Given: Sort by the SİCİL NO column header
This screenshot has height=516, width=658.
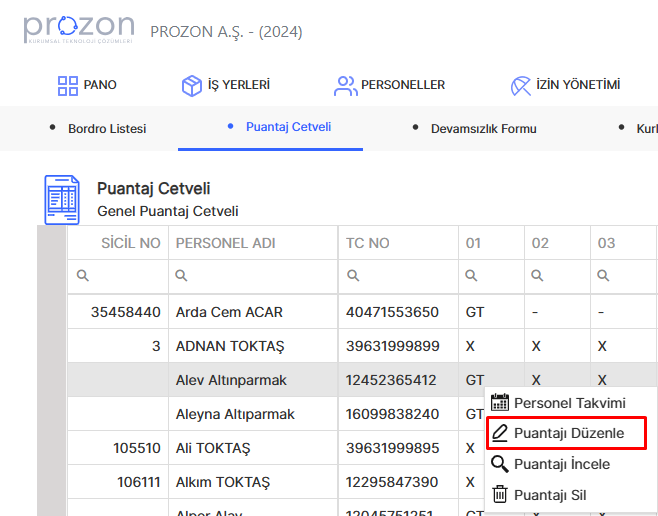Looking at the screenshot, I should click(130, 243).
